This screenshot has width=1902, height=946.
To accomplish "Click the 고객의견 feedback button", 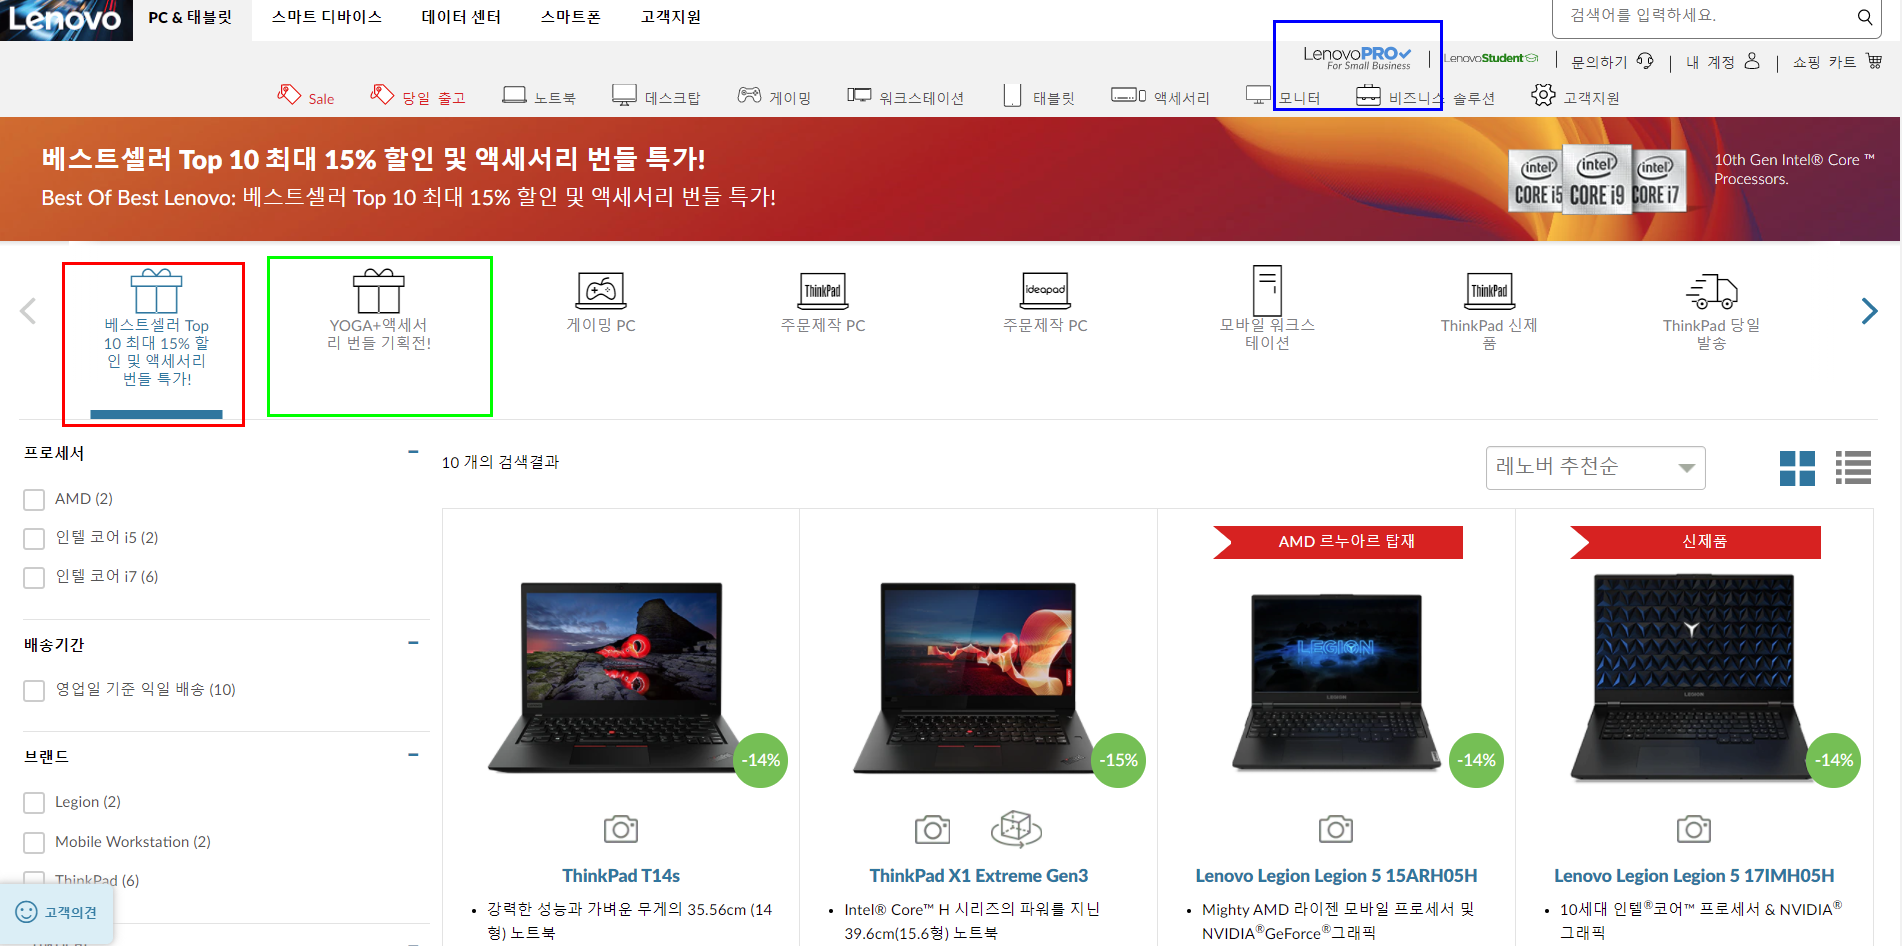I will pos(57,912).
